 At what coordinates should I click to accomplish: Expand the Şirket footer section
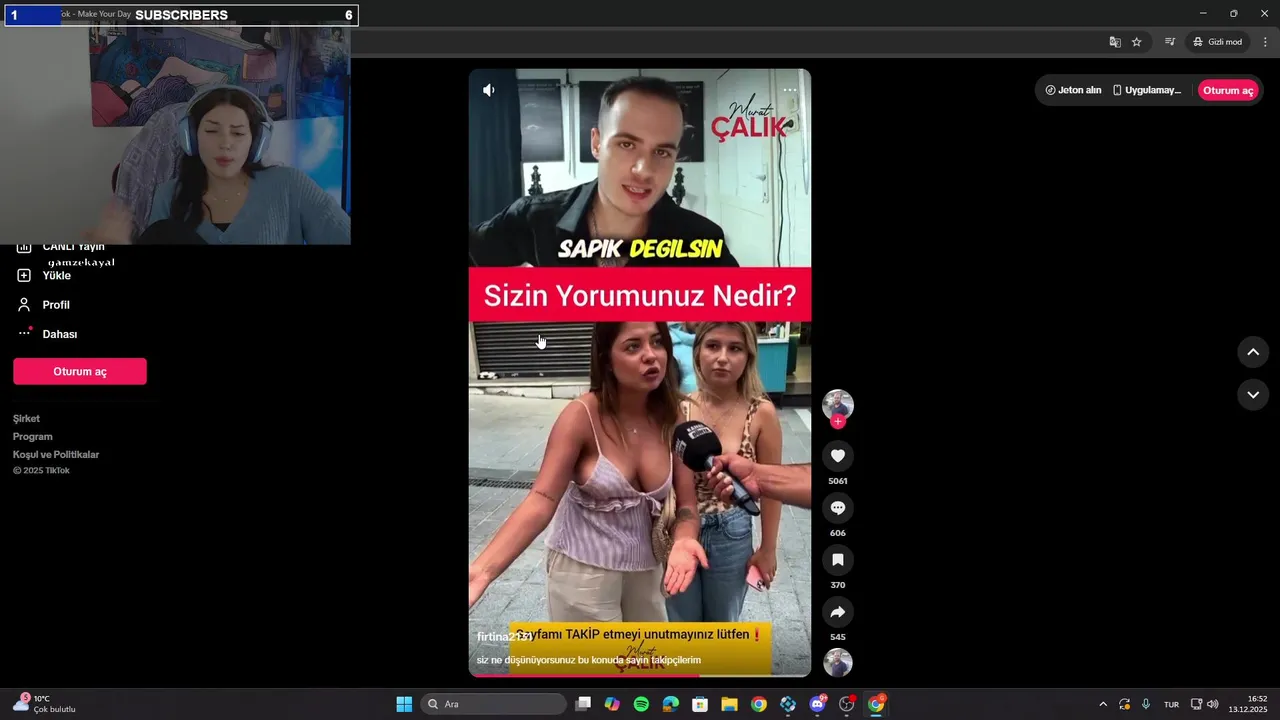[27, 419]
